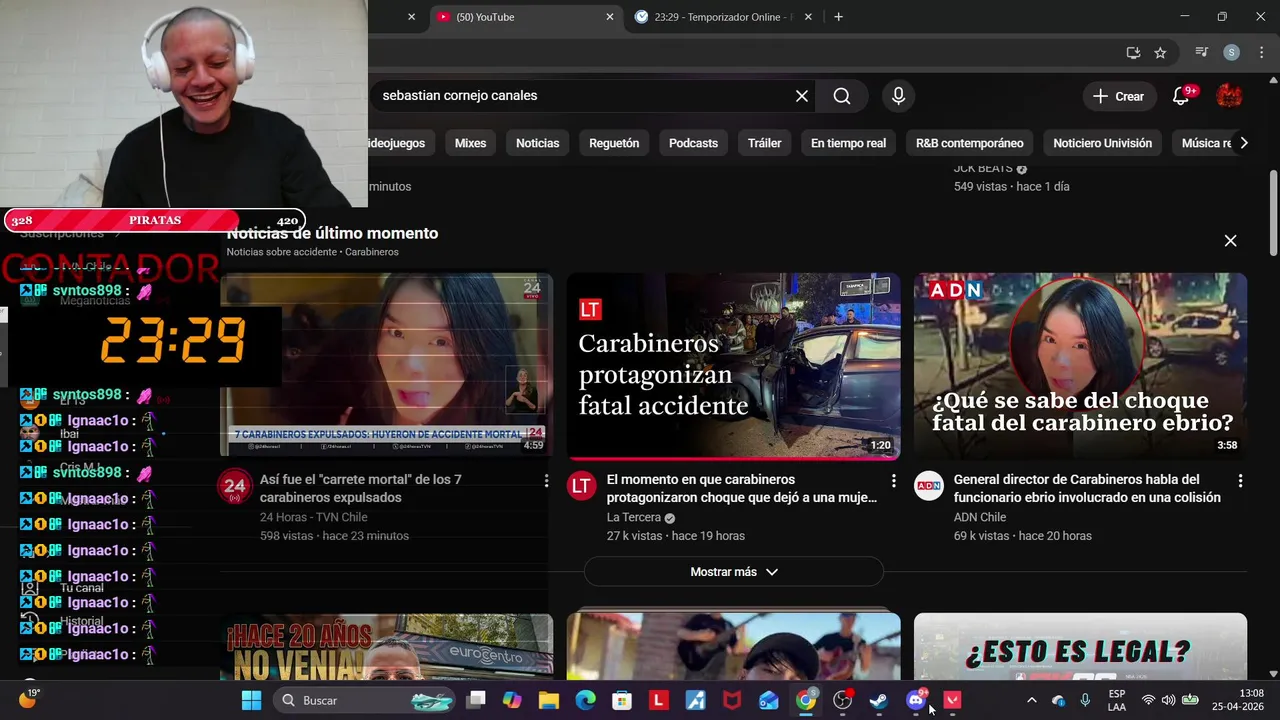Bookmark this page with the star icon
Image resolution: width=1280 pixels, height=720 pixels.
1160,53
